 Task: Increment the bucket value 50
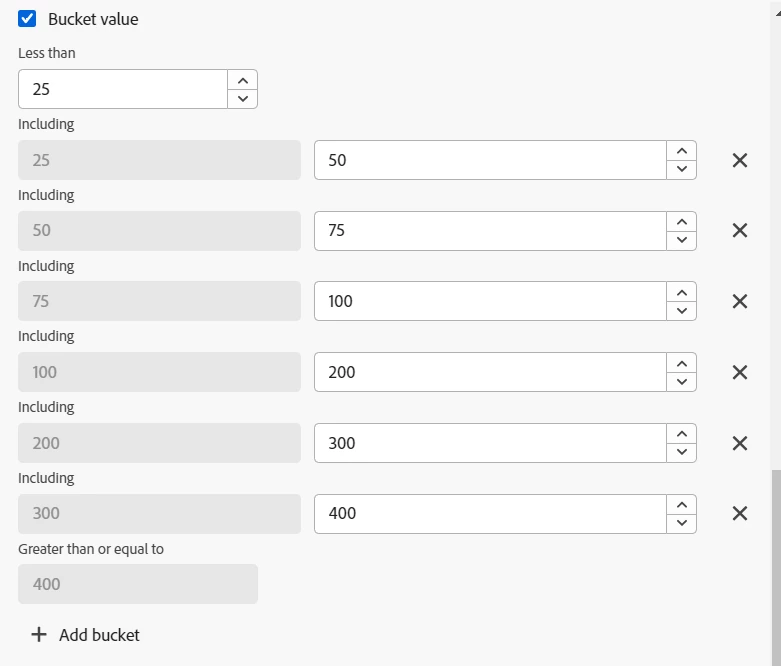[681, 151]
